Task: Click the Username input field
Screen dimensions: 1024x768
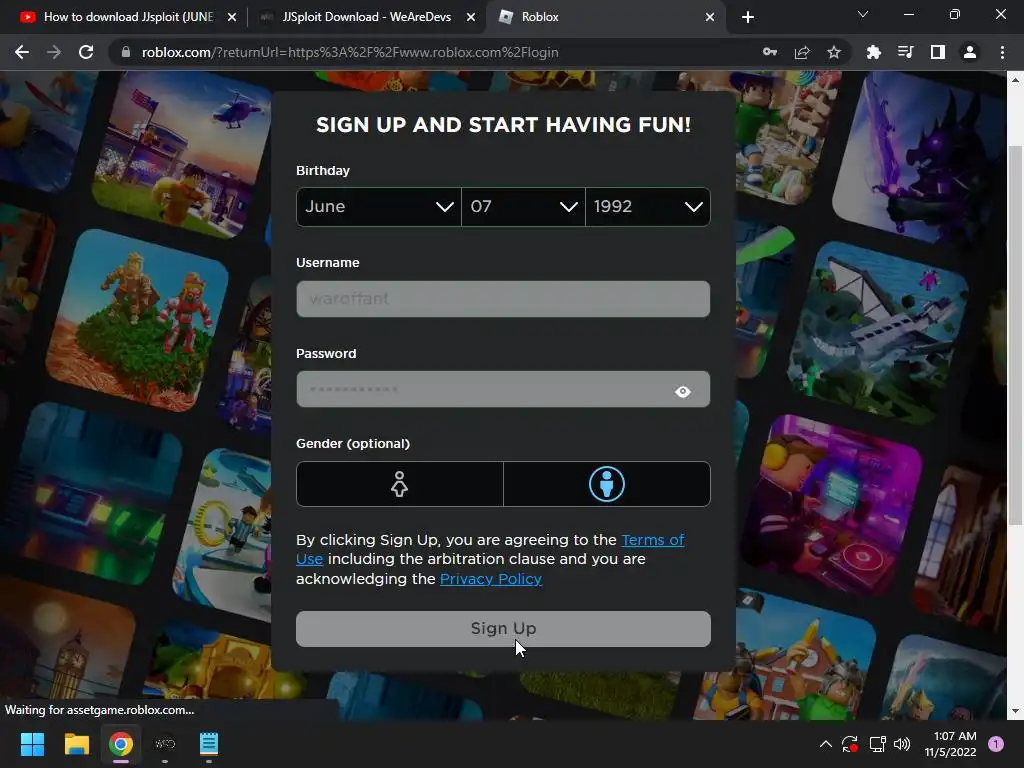Action: coord(503,299)
